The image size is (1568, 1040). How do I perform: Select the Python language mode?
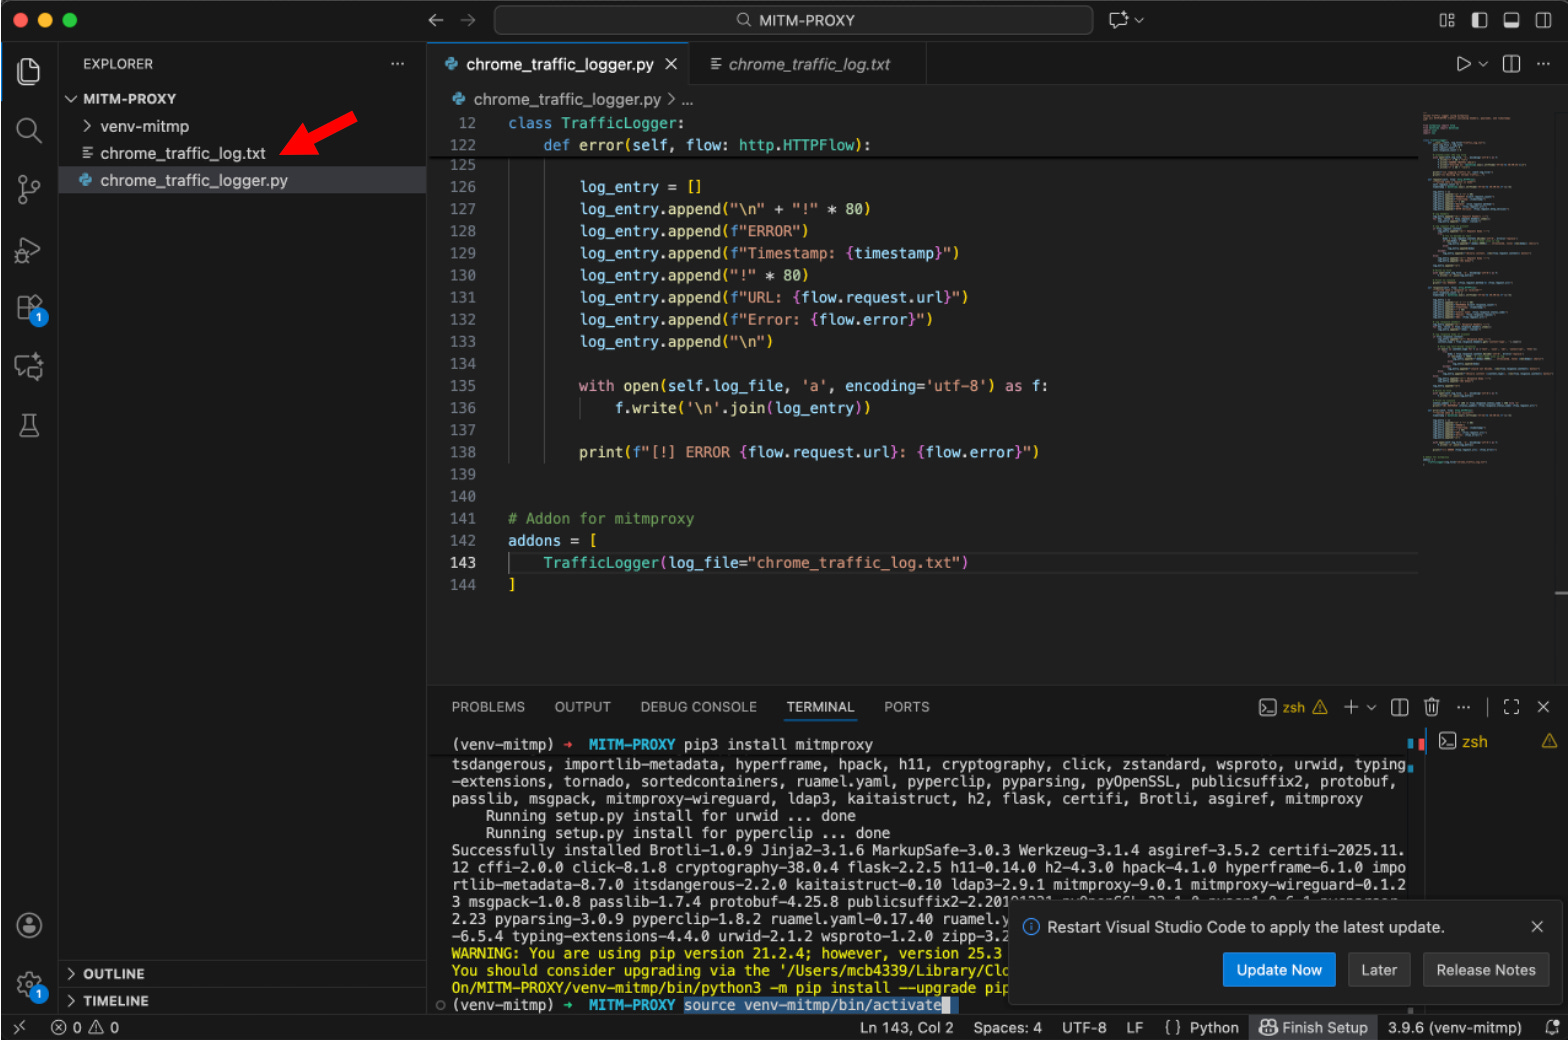click(1213, 1027)
